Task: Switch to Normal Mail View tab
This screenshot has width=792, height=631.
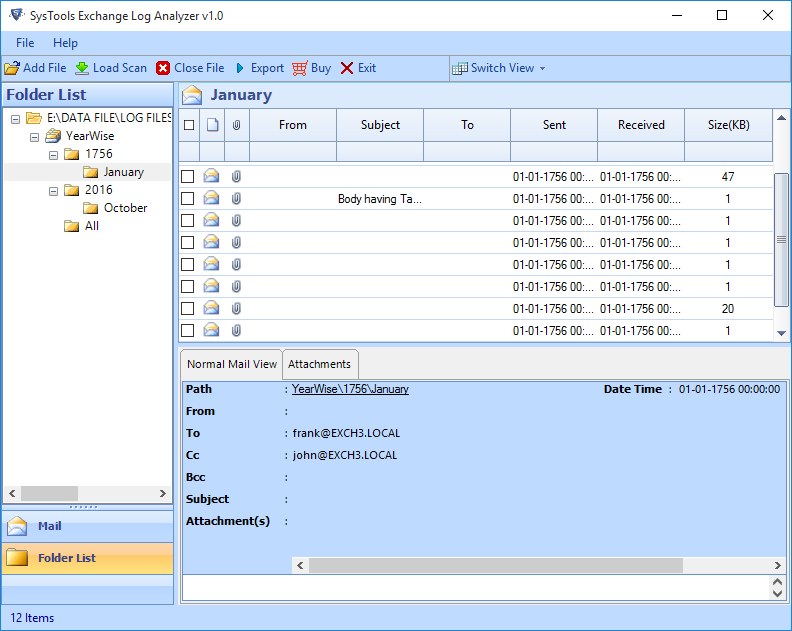Action: point(232,364)
